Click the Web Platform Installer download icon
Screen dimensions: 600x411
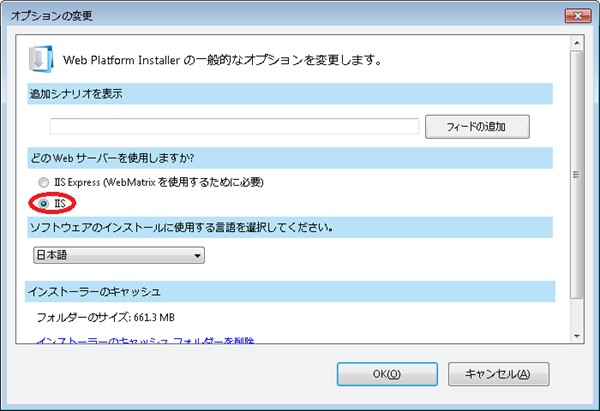41,59
